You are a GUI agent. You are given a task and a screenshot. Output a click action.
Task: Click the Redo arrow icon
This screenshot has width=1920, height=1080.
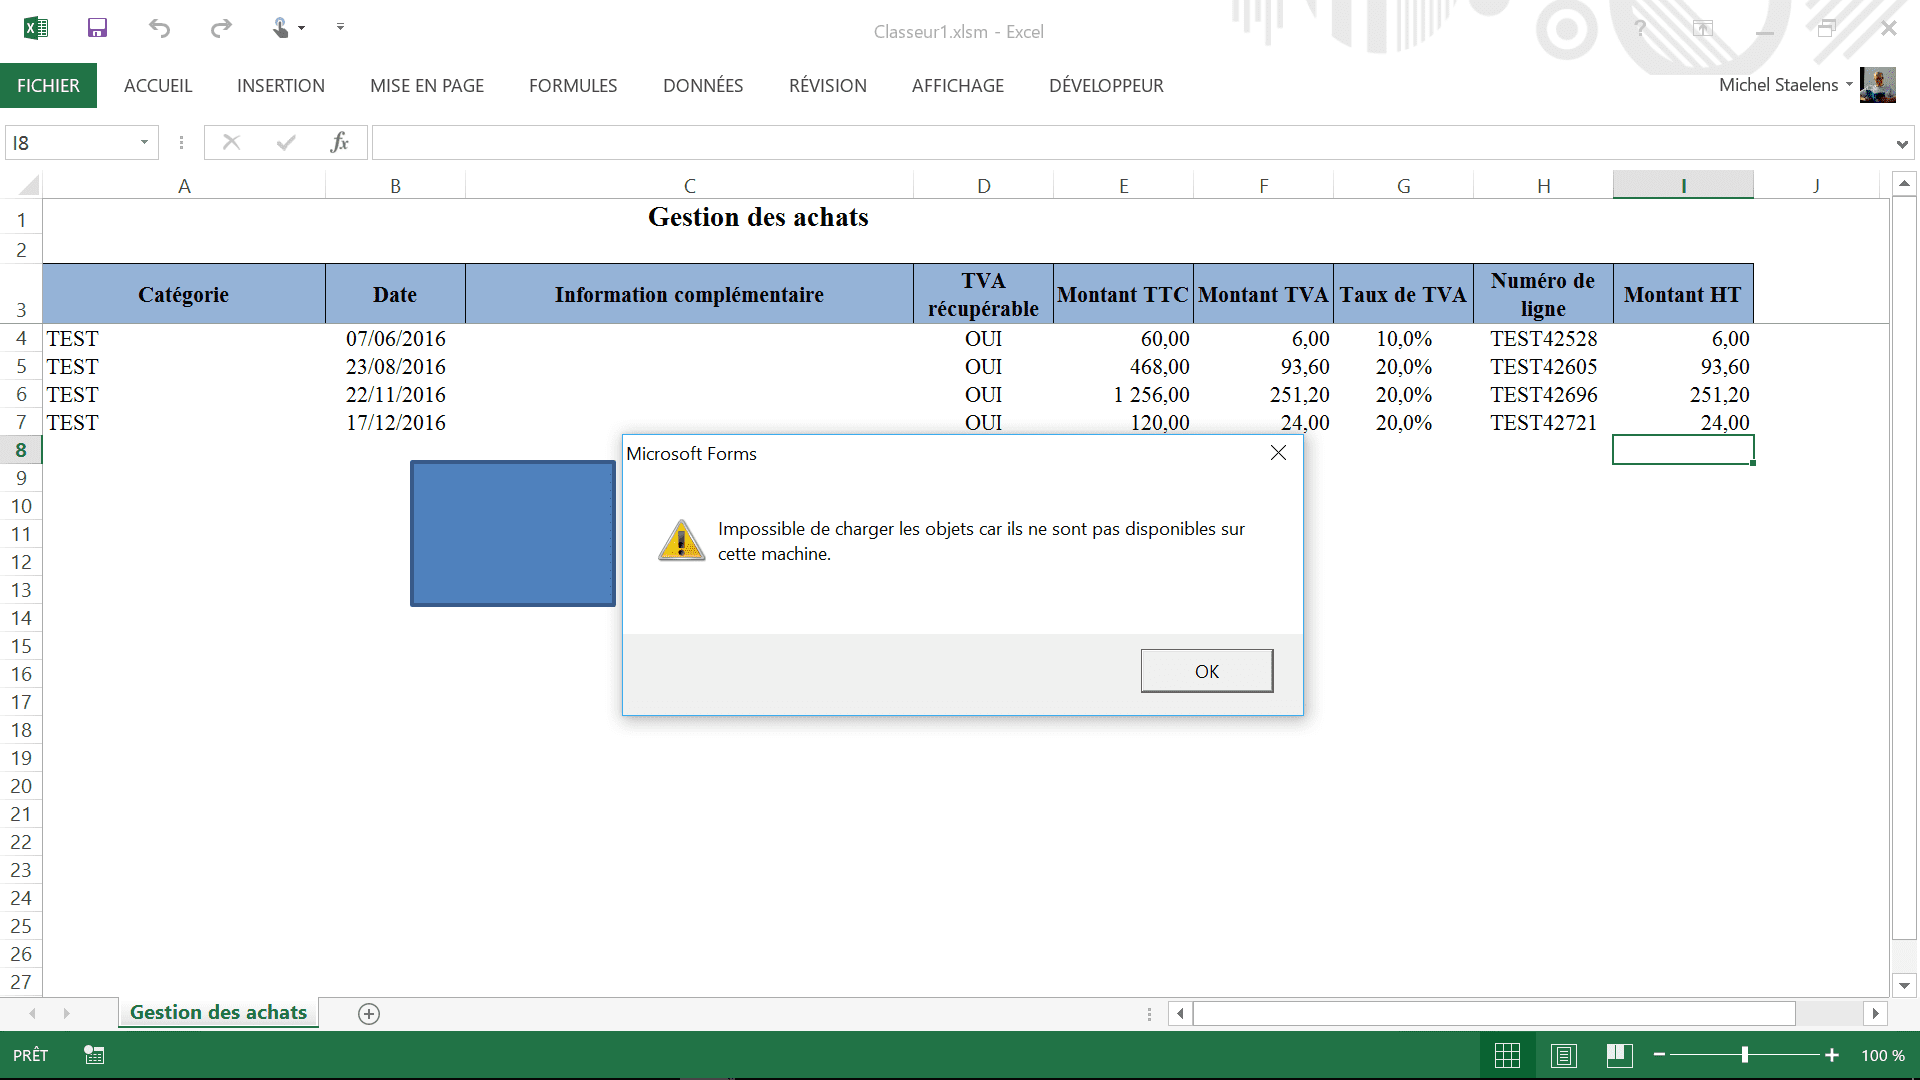221,28
